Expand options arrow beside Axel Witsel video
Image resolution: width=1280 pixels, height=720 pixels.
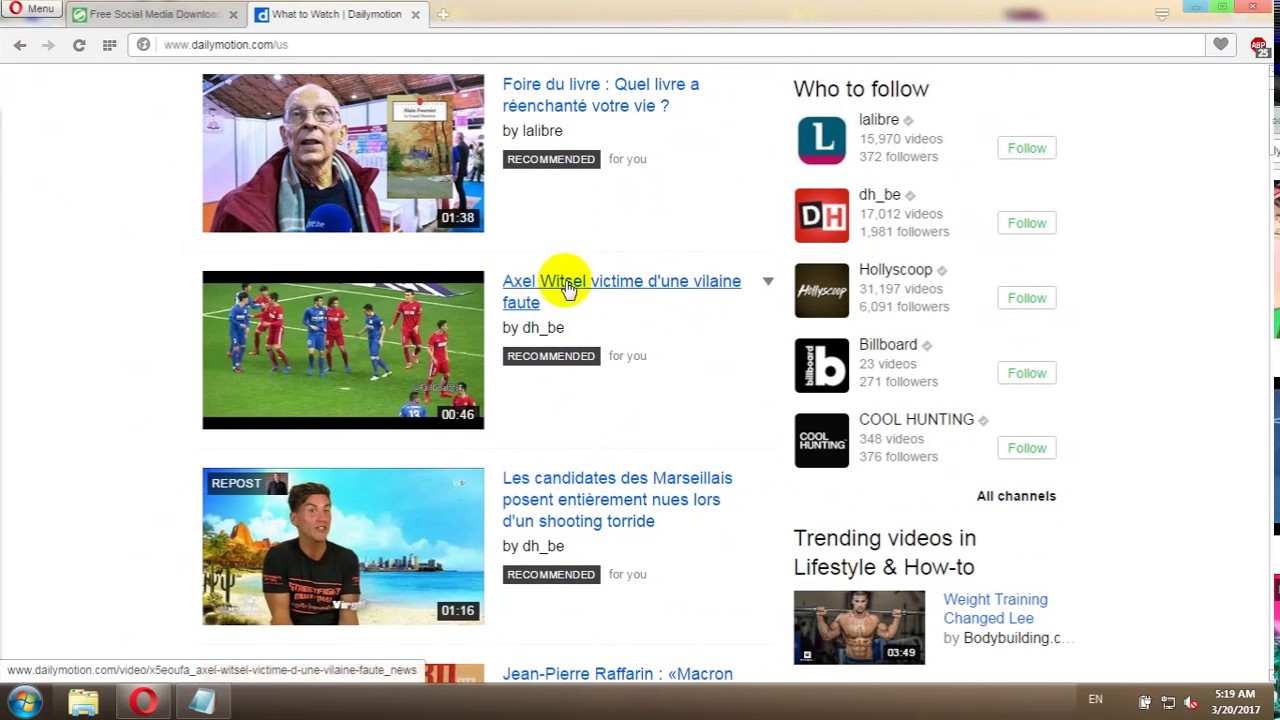(x=768, y=281)
